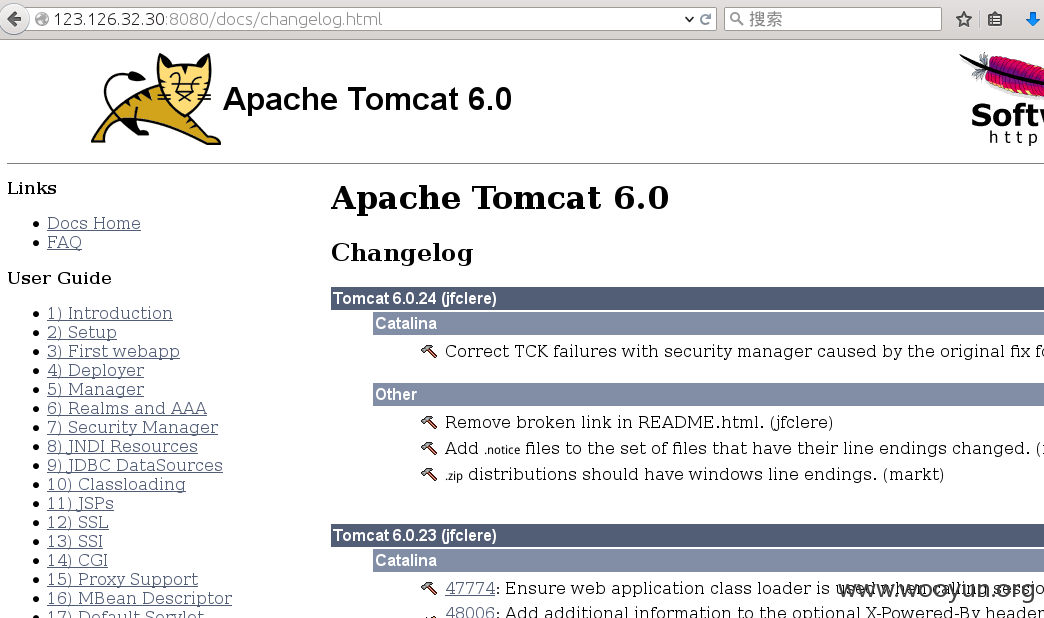Open 8) JNDI Resources link
This screenshot has height=618, width=1044.
coord(123,446)
